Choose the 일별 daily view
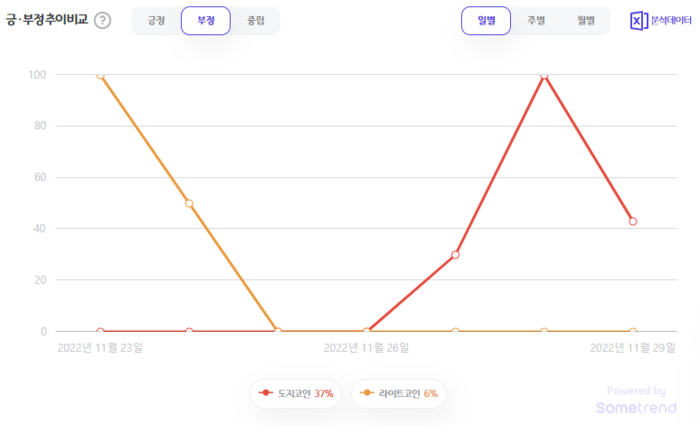The width and height of the screenshot is (700, 425). tap(486, 21)
